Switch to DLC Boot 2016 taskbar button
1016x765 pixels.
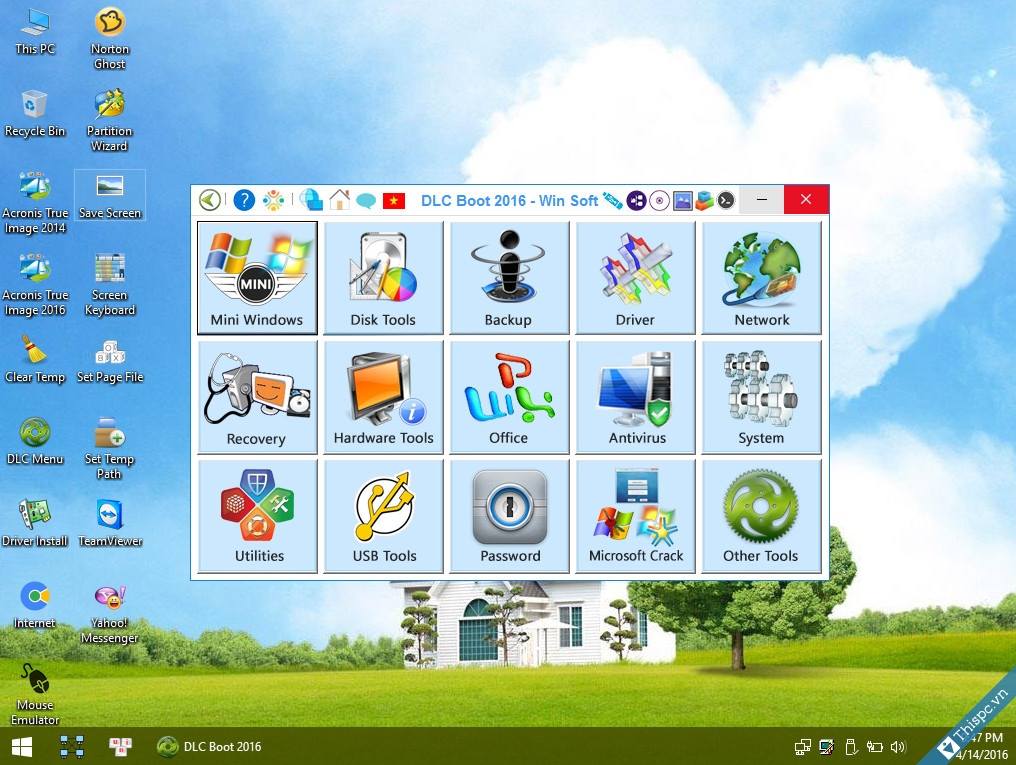point(209,747)
